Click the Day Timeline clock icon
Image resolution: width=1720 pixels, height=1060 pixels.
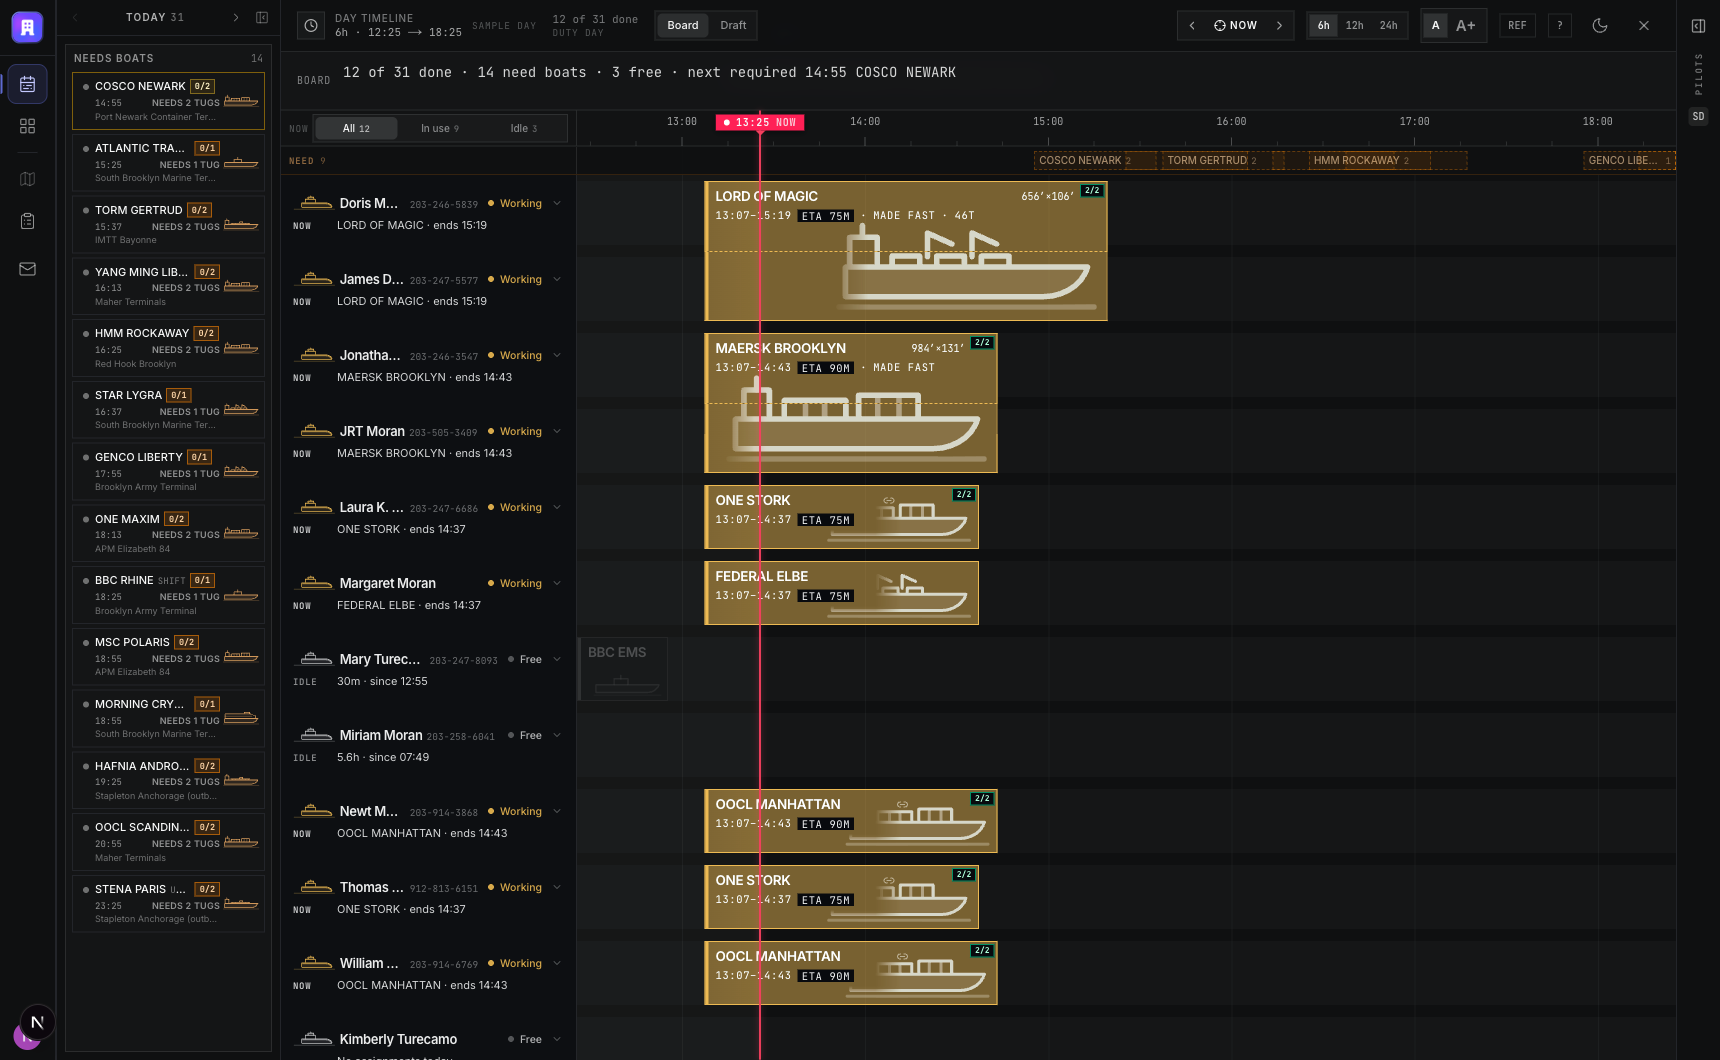pyautogui.click(x=311, y=26)
